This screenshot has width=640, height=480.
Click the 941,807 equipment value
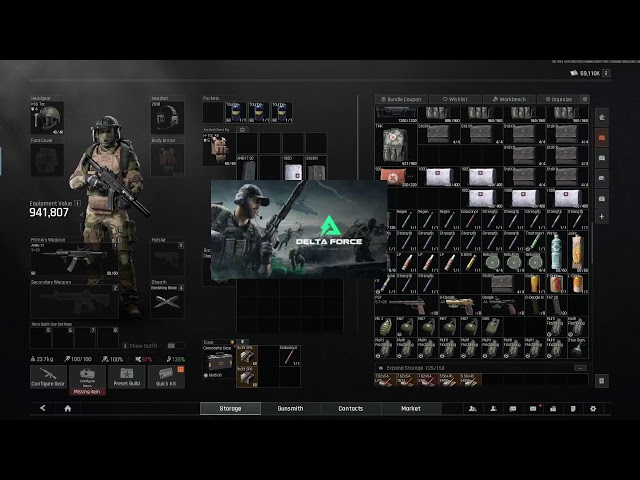pyautogui.click(x=49, y=212)
